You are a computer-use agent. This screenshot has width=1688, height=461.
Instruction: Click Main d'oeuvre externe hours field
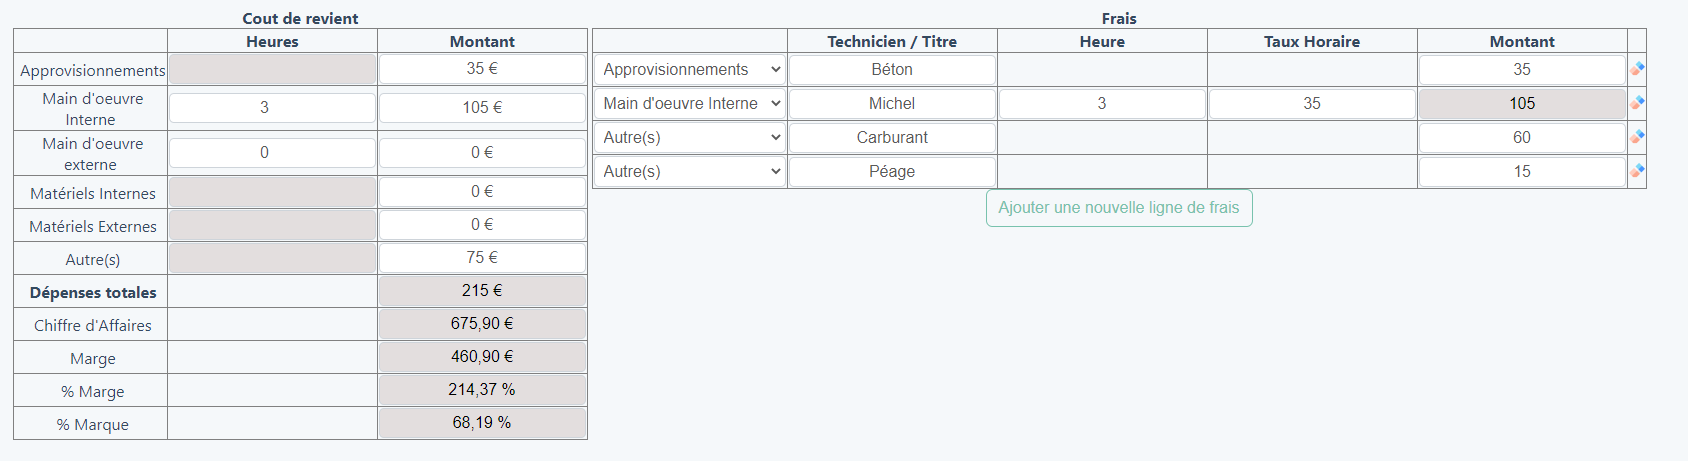pyautogui.click(x=272, y=153)
